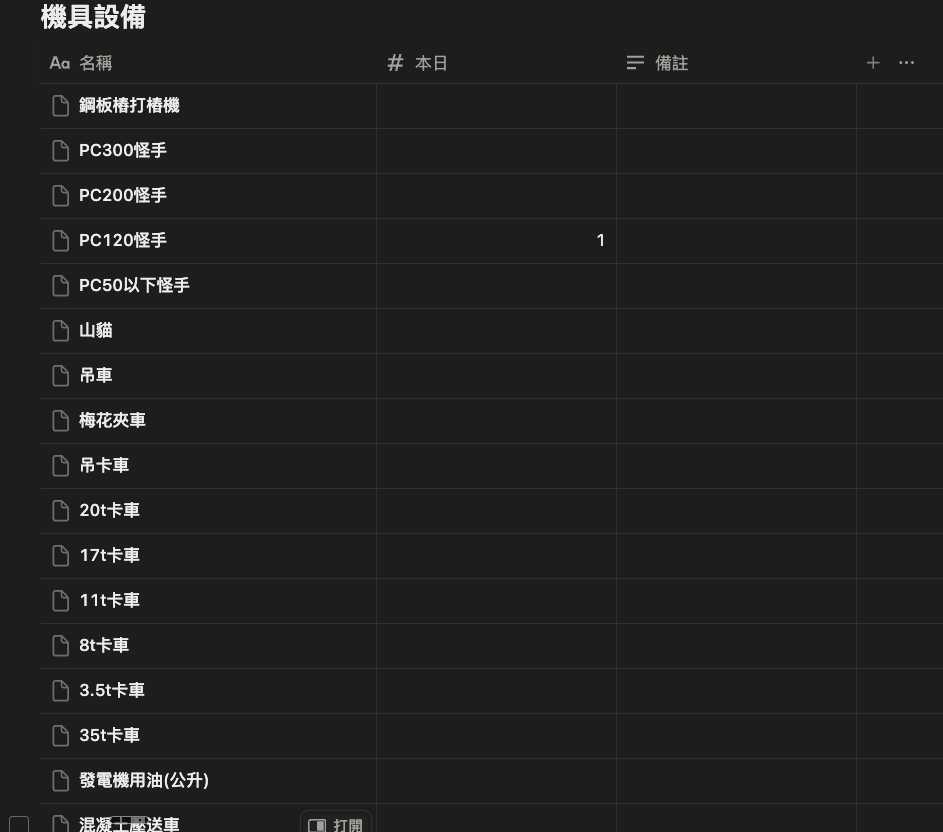Select the PC200怪手 row name
Viewport: 943px width, 832px height.
(x=123, y=196)
